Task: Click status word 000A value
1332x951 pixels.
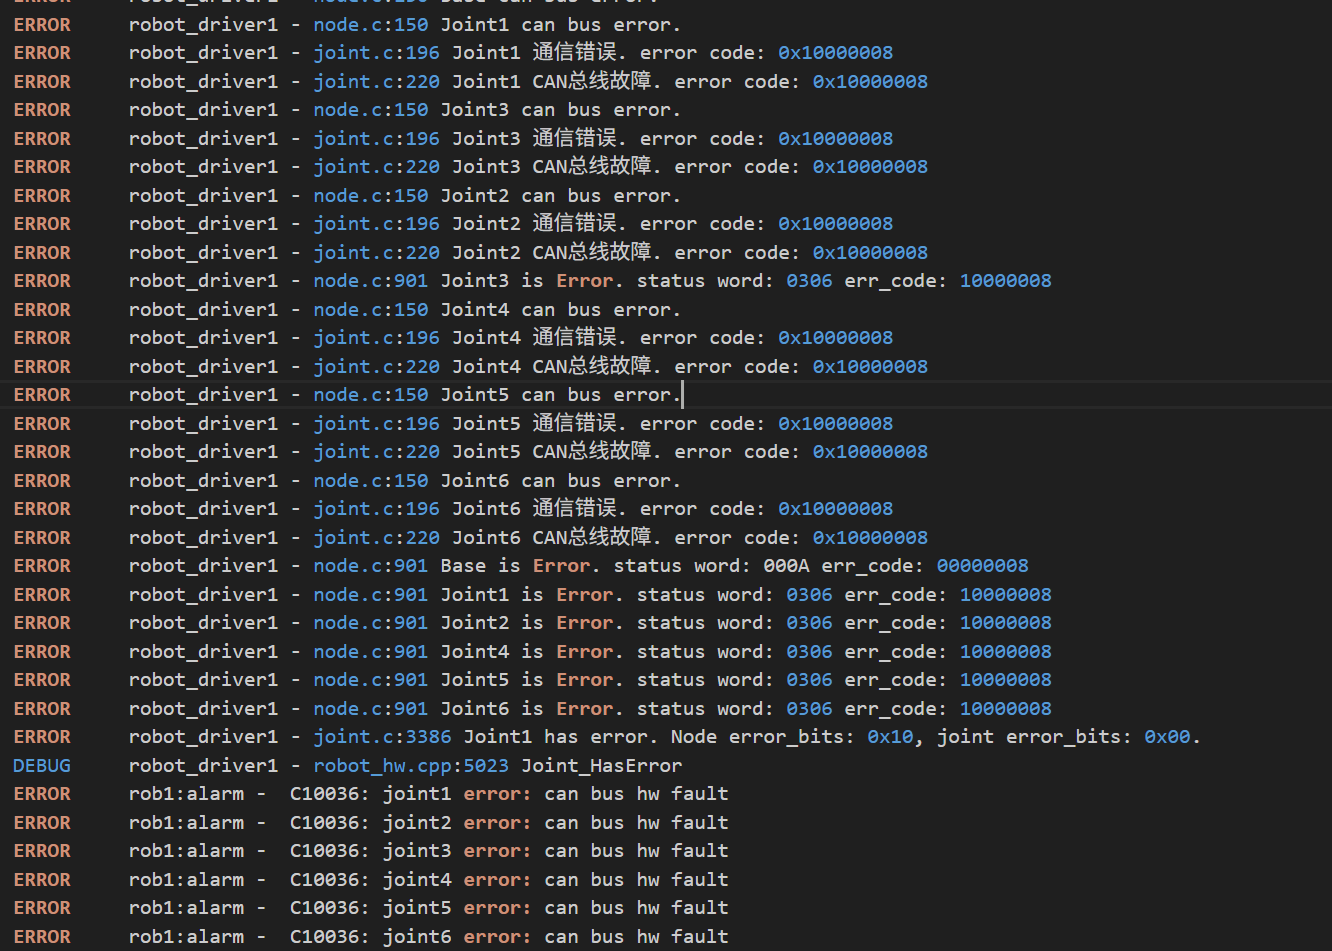Action: [786, 566]
